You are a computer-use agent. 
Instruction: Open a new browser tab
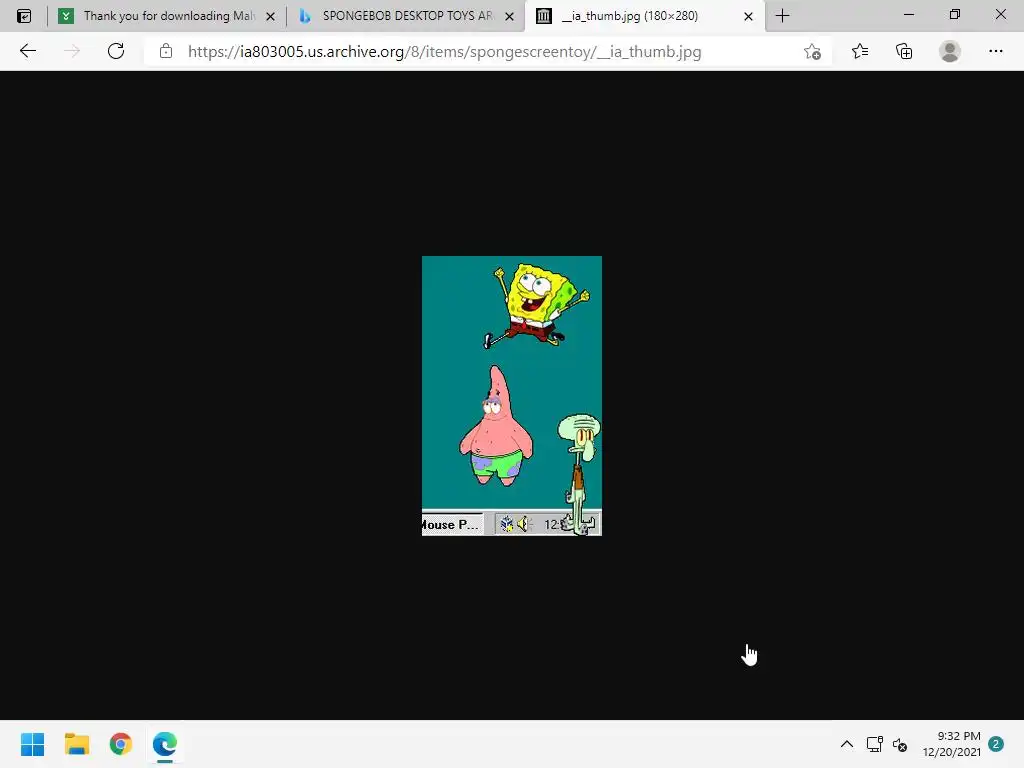(x=782, y=16)
